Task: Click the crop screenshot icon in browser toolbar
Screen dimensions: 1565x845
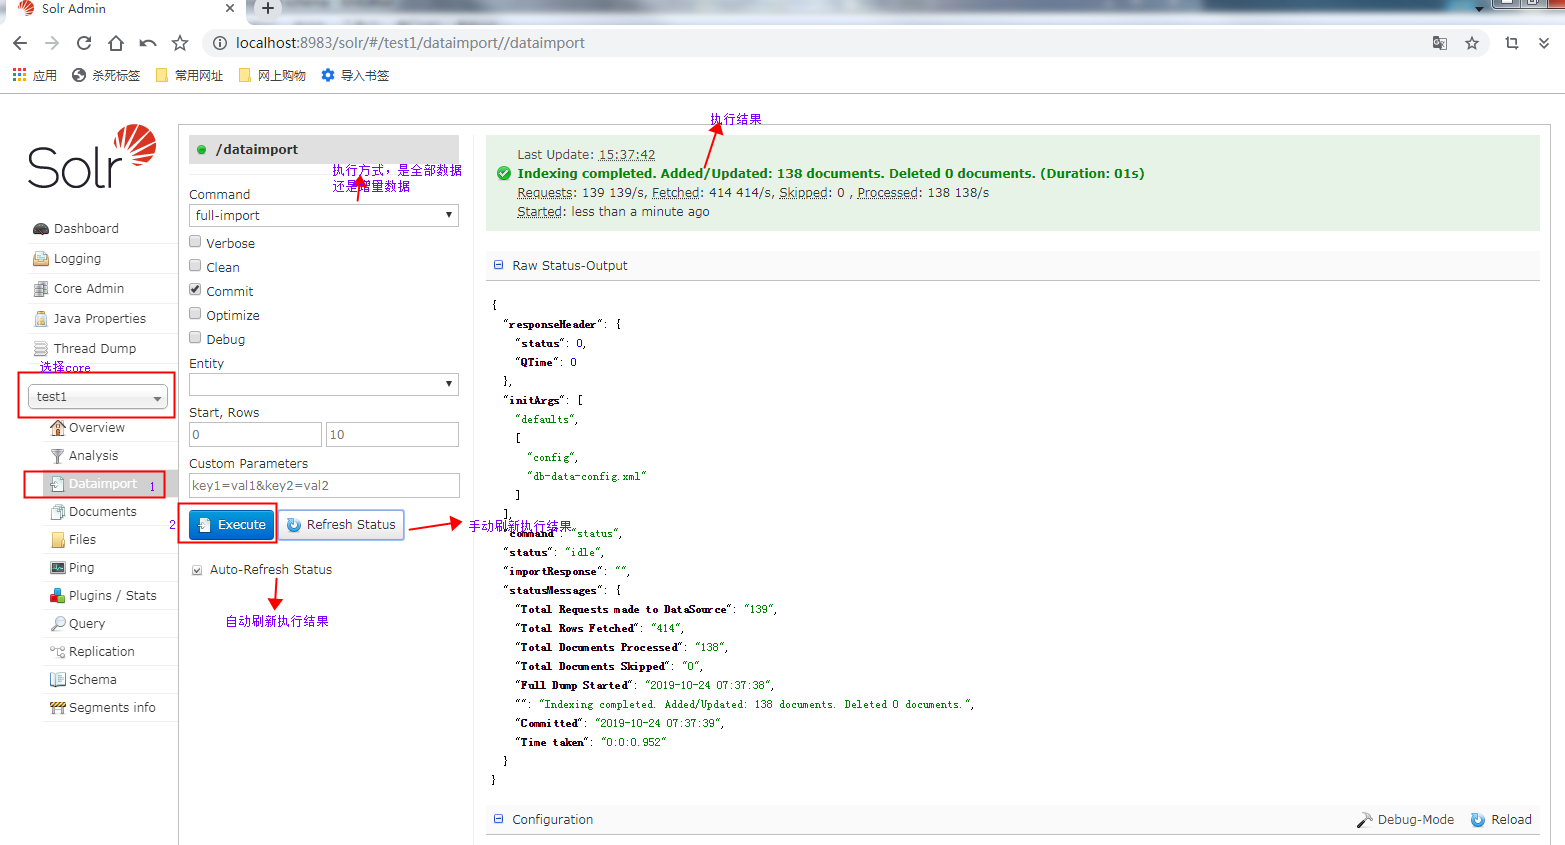Action: pyautogui.click(x=1511, y=43)
